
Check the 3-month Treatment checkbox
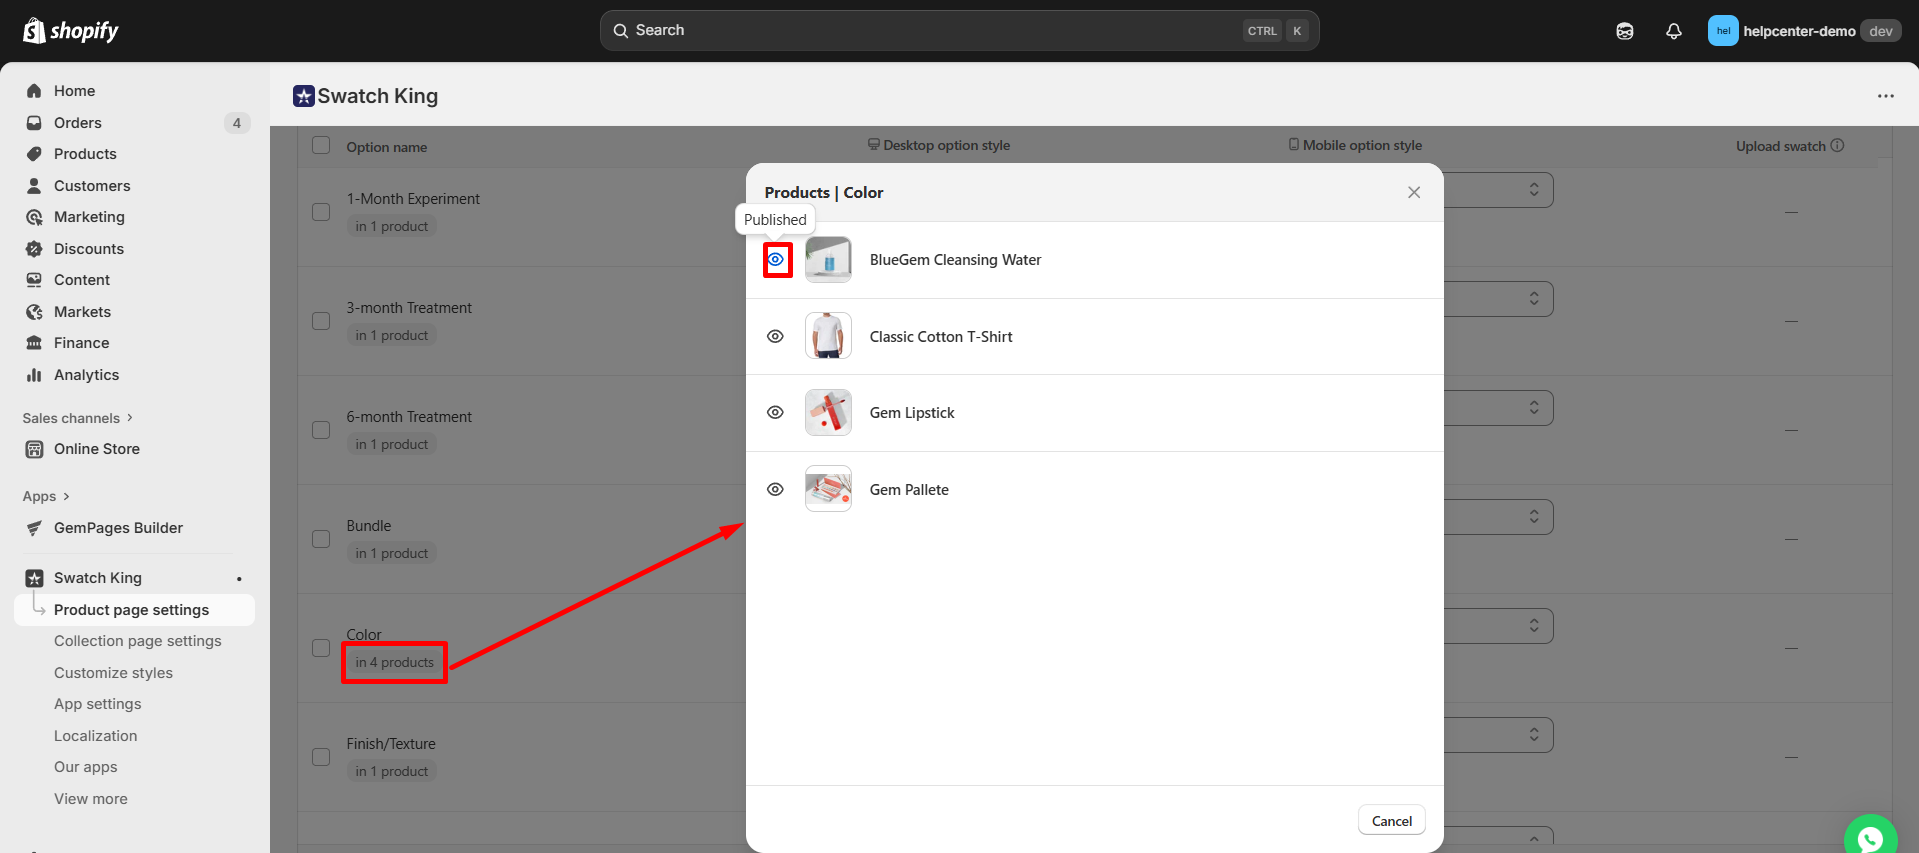click(321, 321)
